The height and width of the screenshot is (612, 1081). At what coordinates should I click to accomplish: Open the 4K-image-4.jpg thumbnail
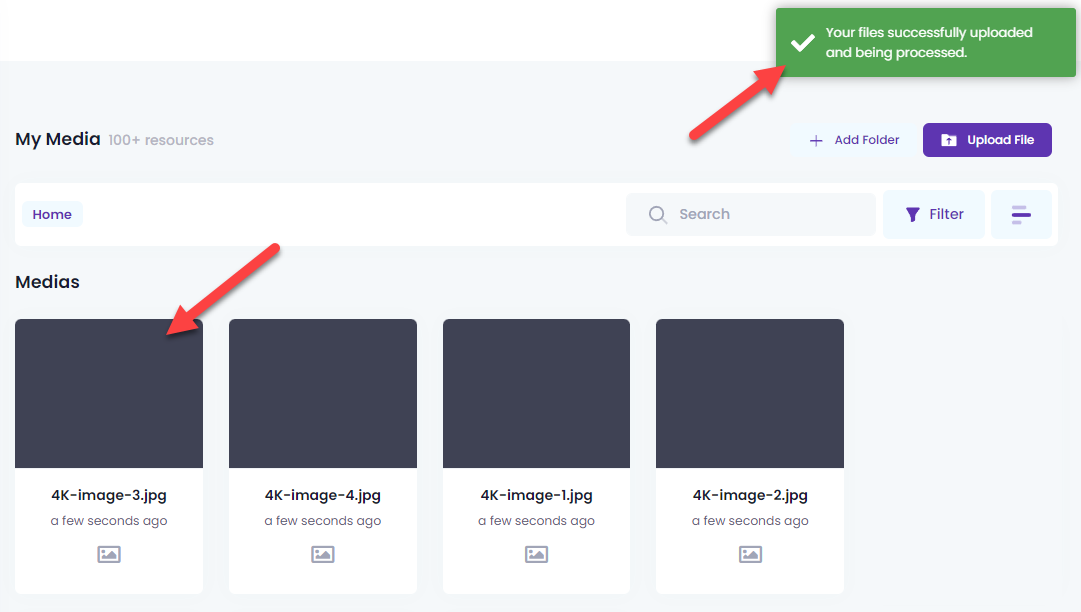[323, 394]
